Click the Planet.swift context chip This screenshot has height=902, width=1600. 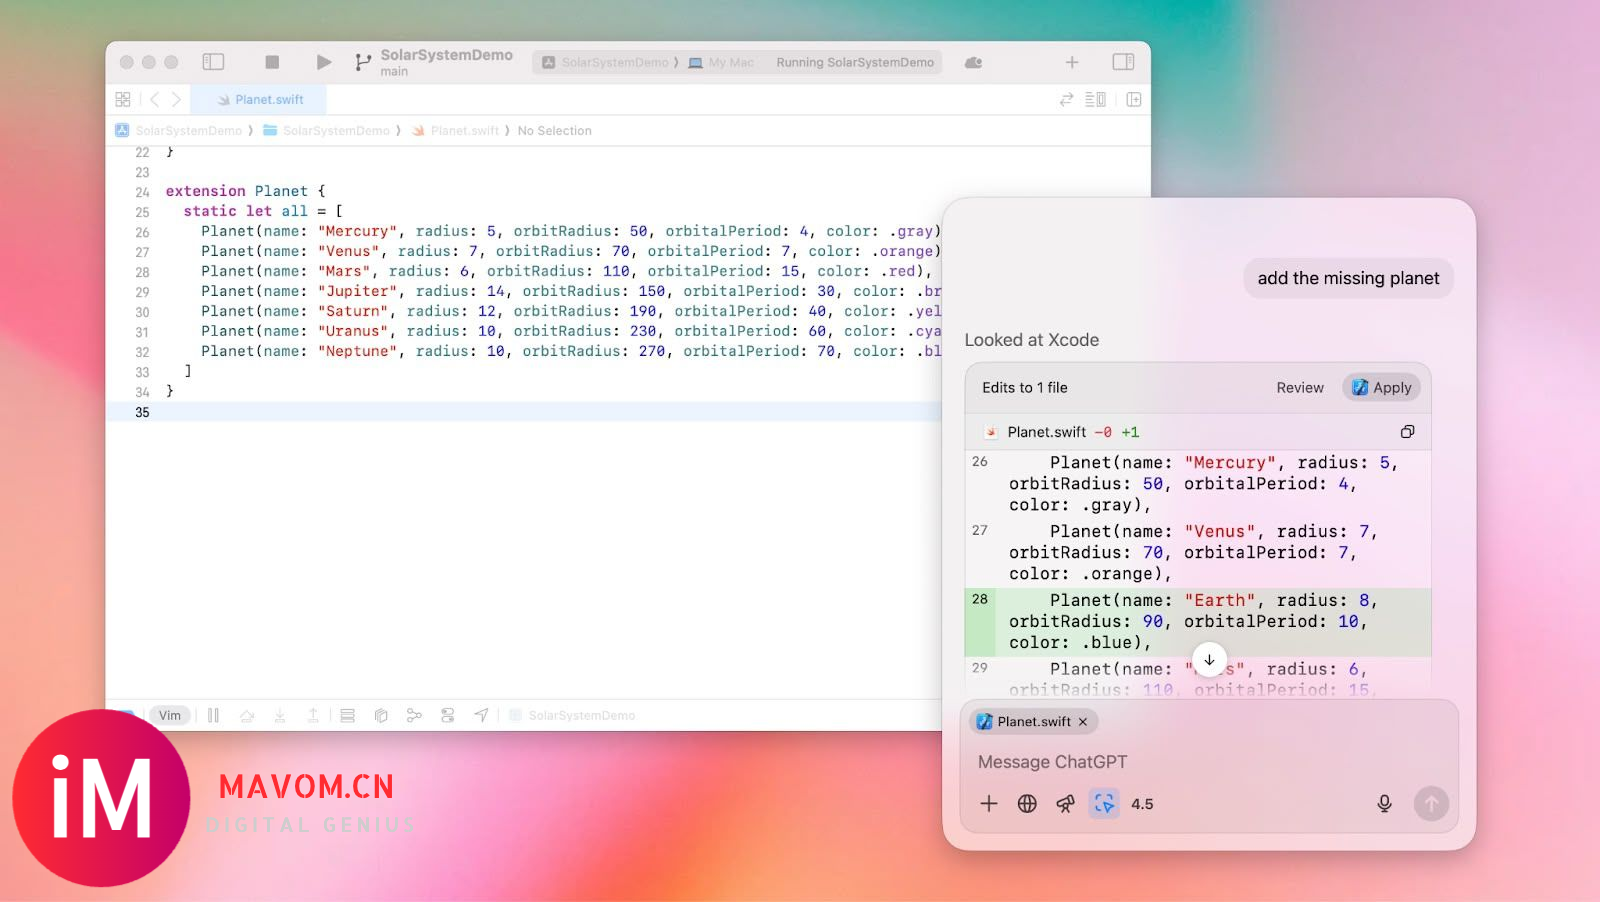1033,722
